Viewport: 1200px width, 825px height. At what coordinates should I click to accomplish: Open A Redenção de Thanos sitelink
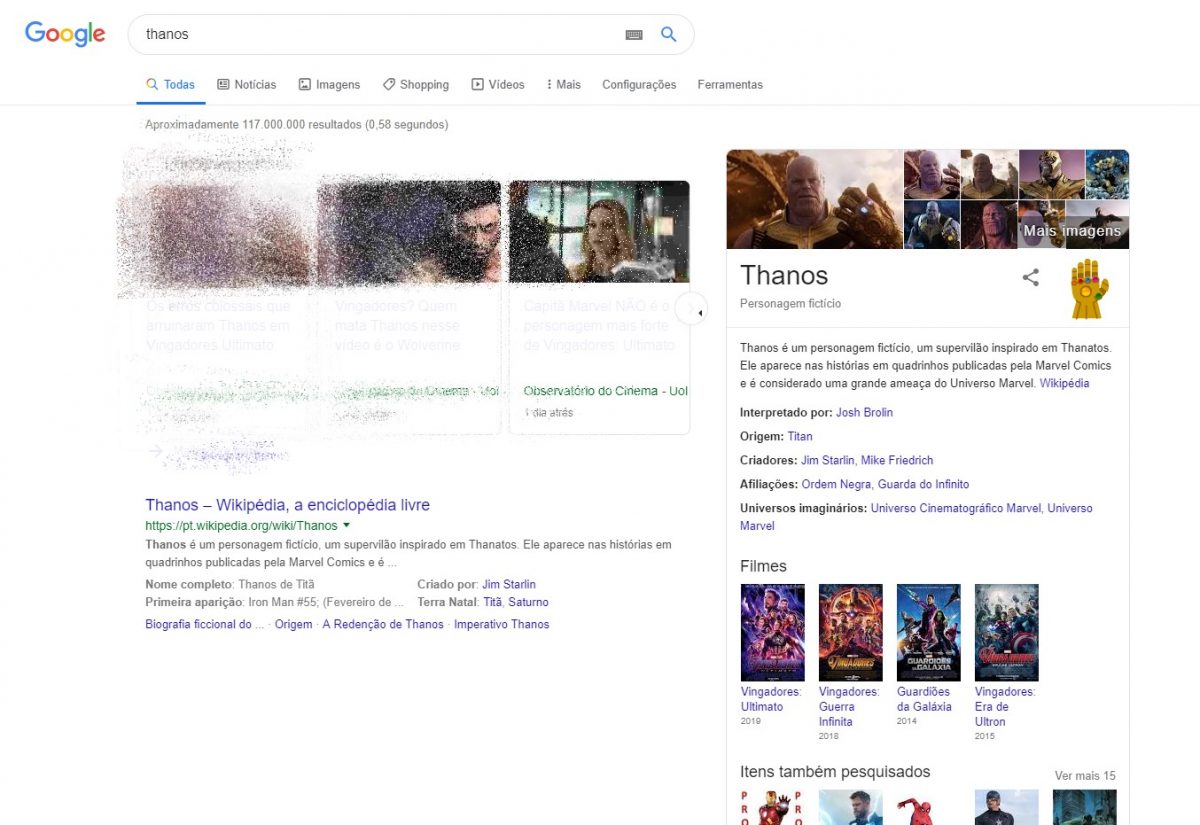click(383, 624)
